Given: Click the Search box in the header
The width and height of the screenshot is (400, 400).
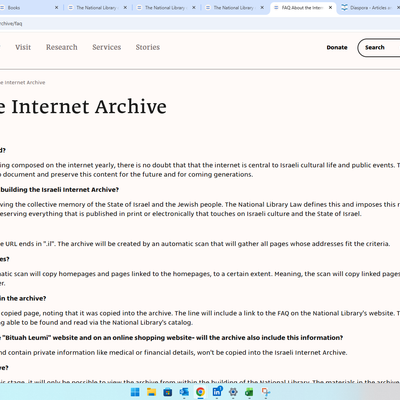Looking at the screenshot, I should (x=379, y=48).
